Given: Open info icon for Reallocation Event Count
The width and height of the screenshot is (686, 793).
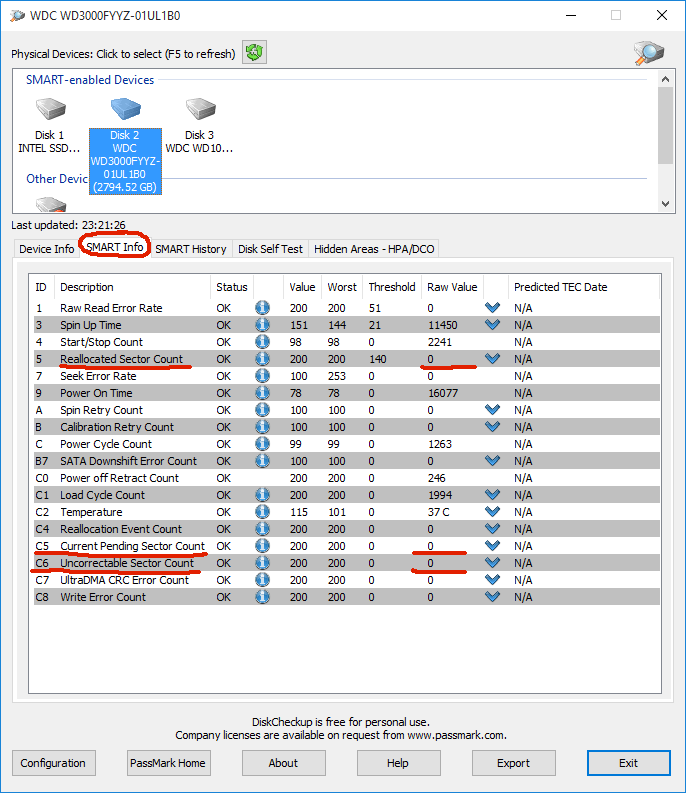Looking at the screenshot, I should pos(262,529).
